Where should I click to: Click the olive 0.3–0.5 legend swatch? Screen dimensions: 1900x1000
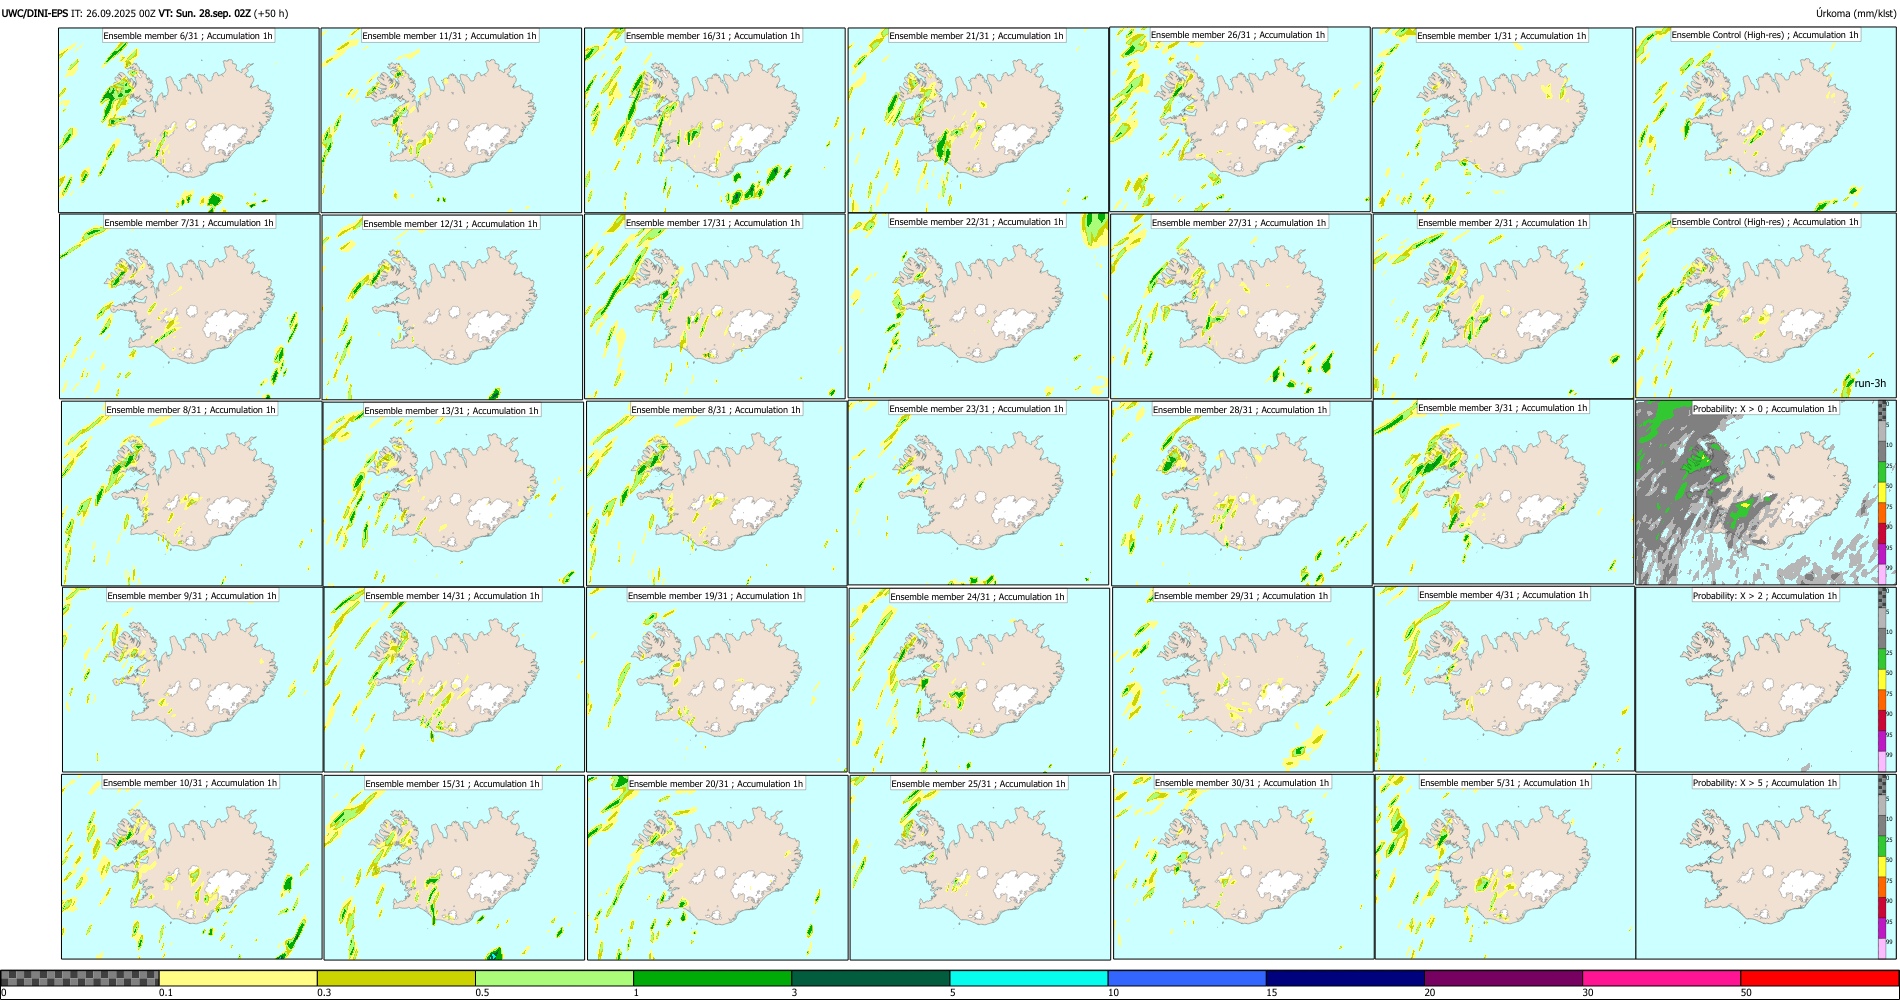point(396,978)
